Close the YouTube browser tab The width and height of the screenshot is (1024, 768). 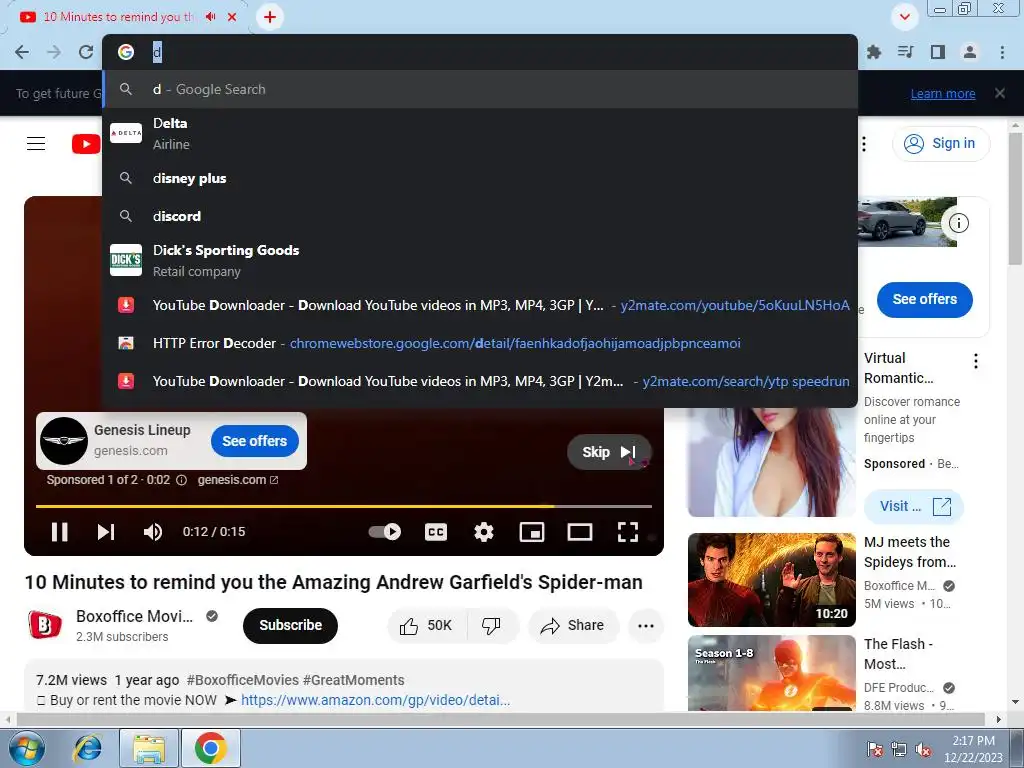click(x=232, y=17)
